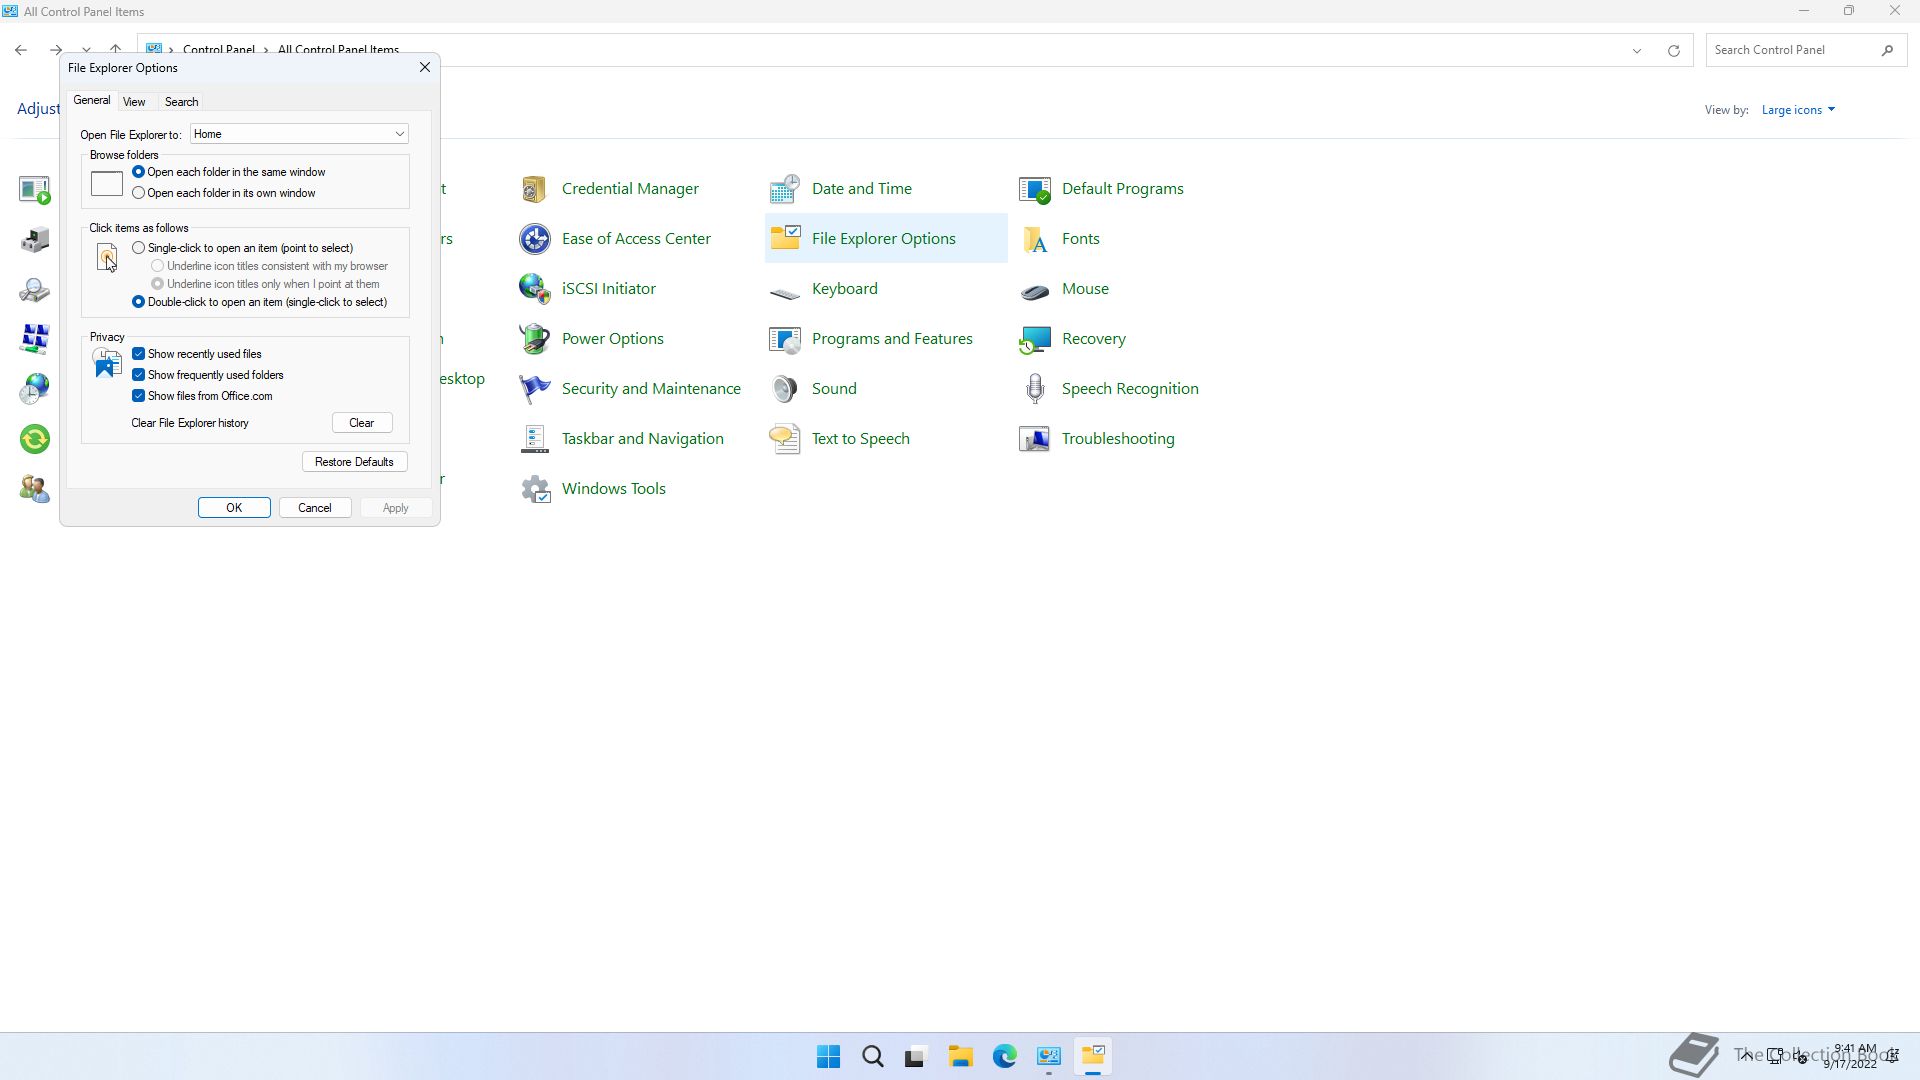Cancel the File Explorer Options dialog

[x=314, y=508]
